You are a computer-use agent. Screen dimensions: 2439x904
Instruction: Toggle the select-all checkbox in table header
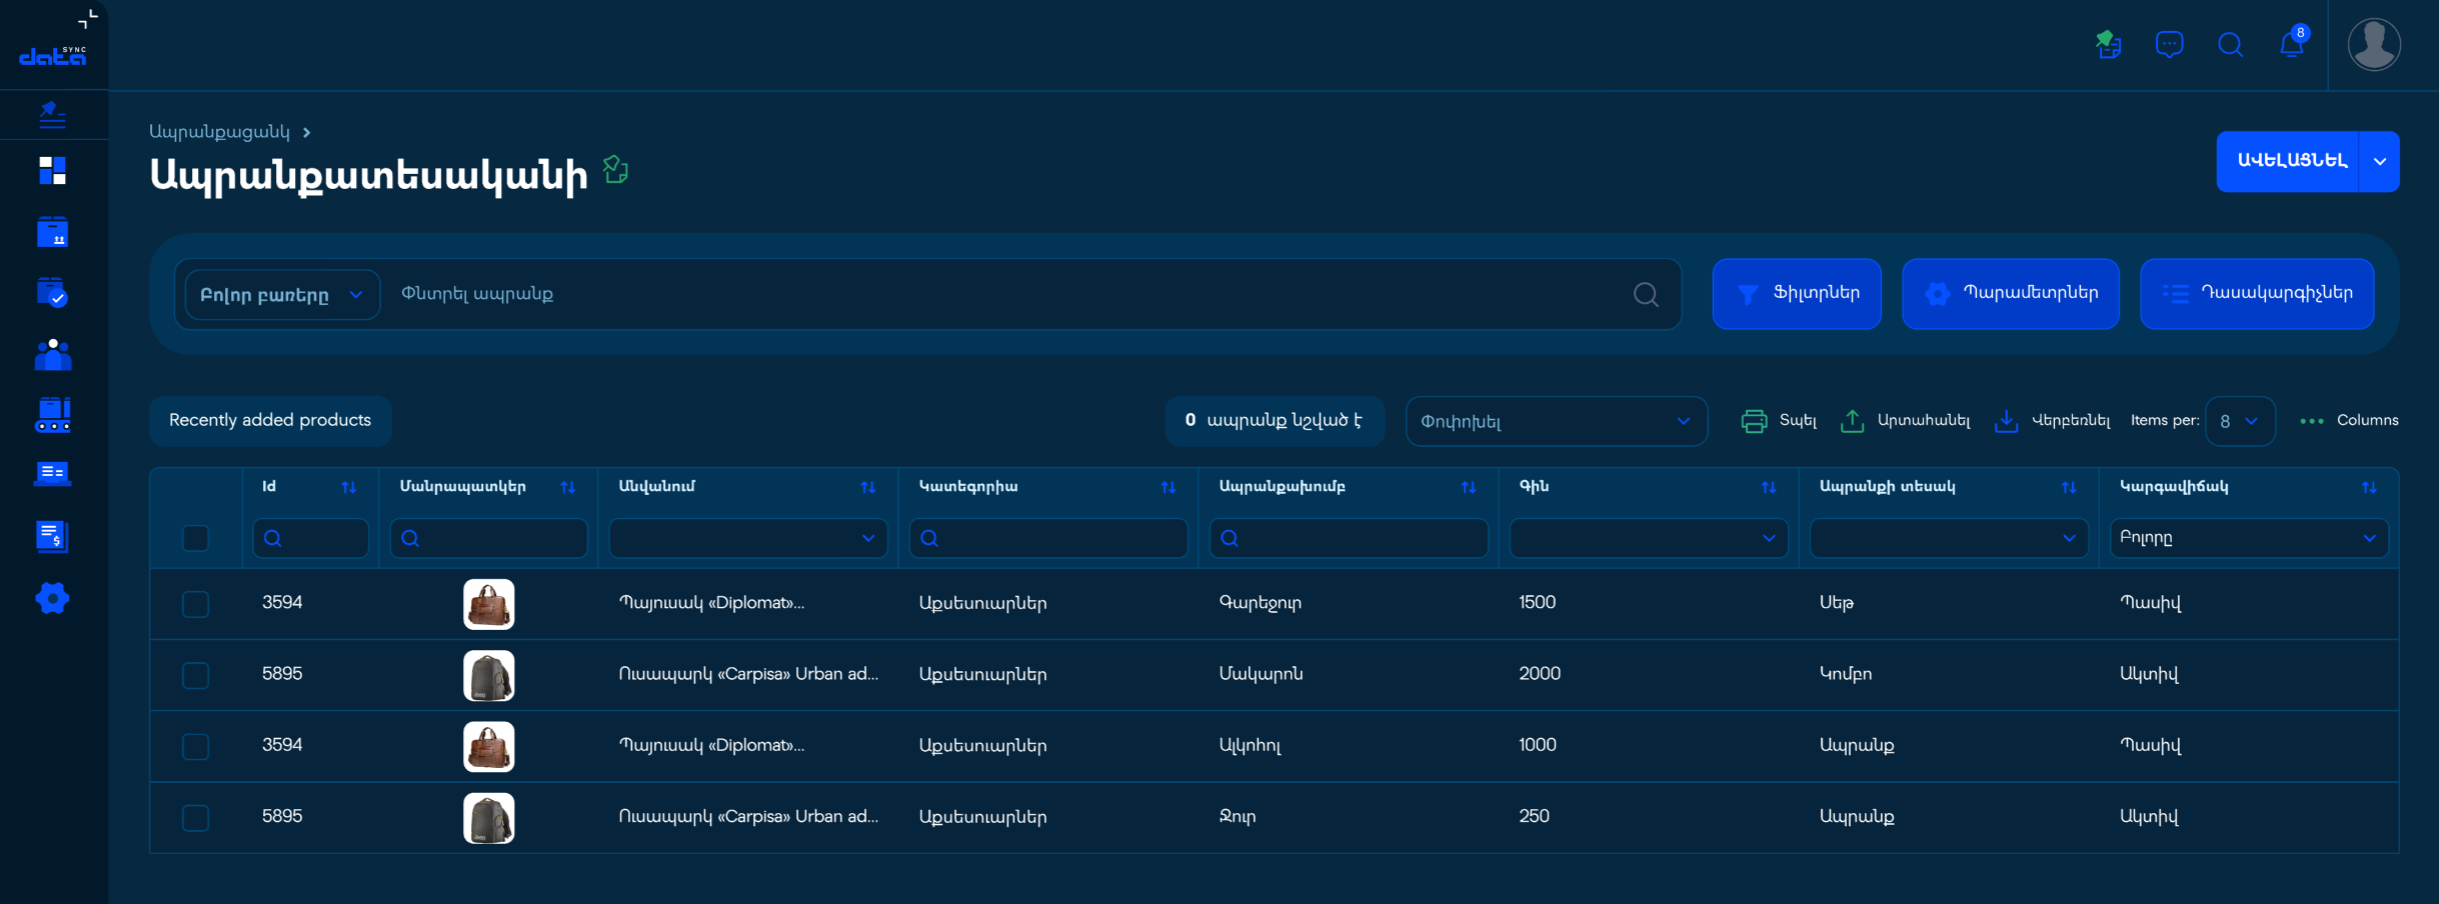(196, 538)
